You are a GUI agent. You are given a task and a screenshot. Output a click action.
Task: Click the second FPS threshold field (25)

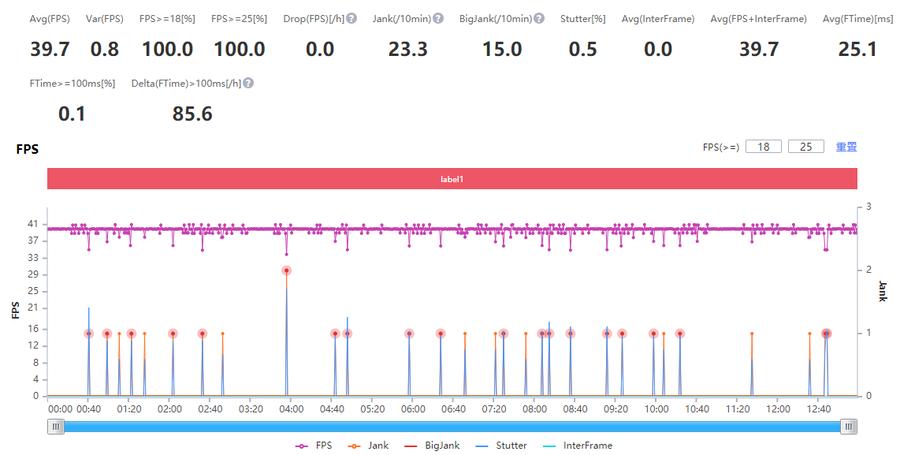806,147
